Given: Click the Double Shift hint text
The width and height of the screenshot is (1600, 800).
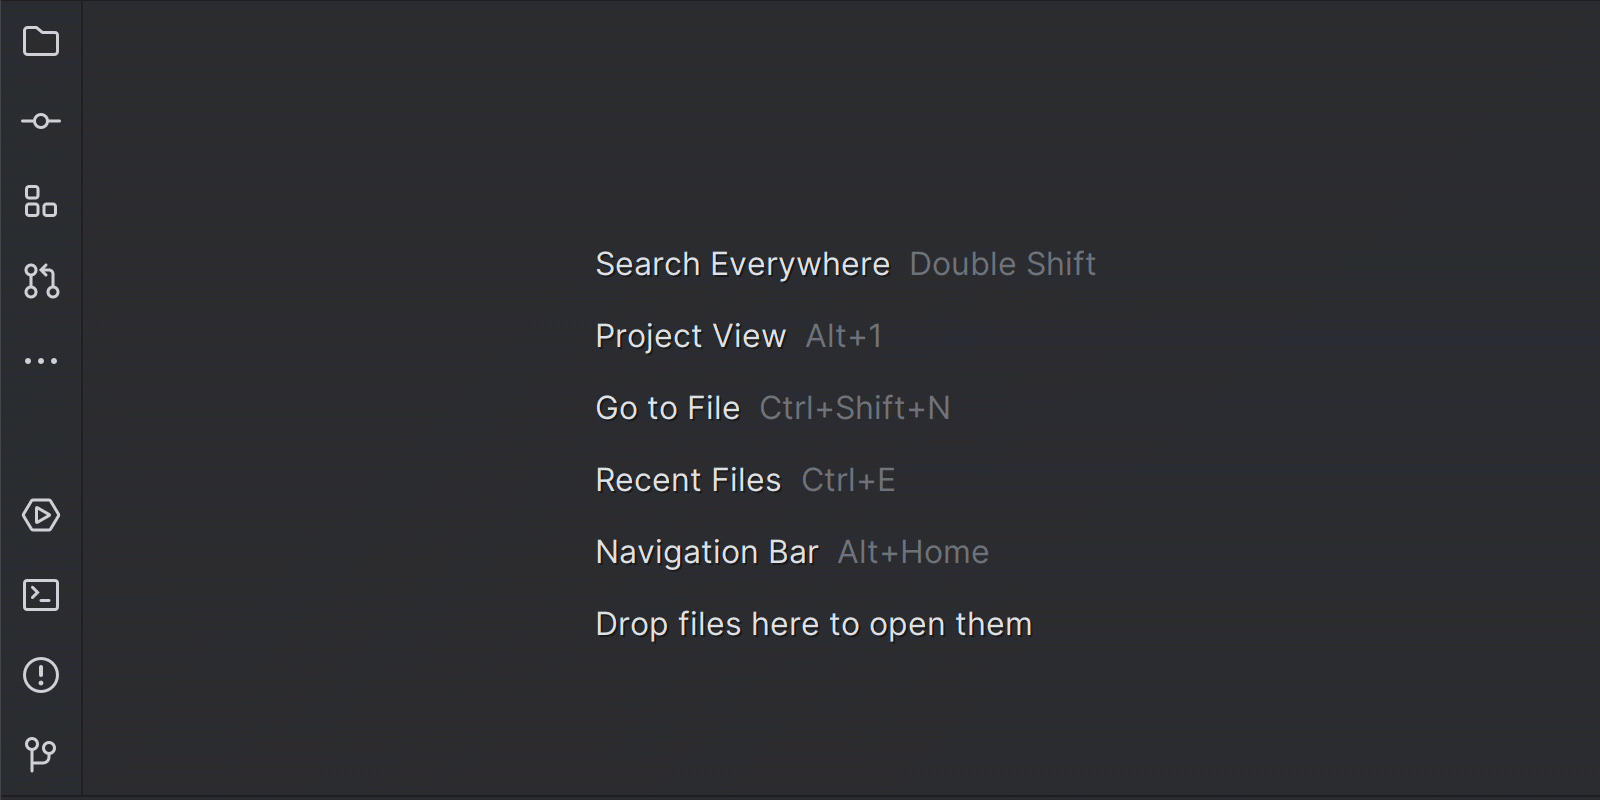Looking at the screenshot, I should (x=1002, y=264).
